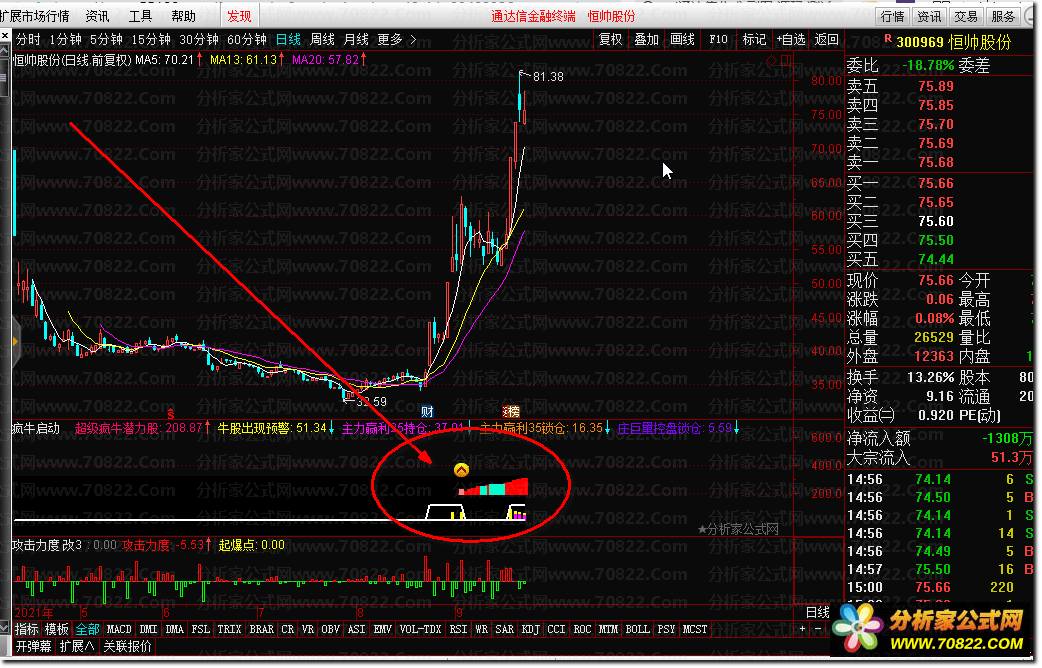This screenshot has height=668, width=1042.
Task: Expand the 扩展∧ panel
Action: point(76,646)
